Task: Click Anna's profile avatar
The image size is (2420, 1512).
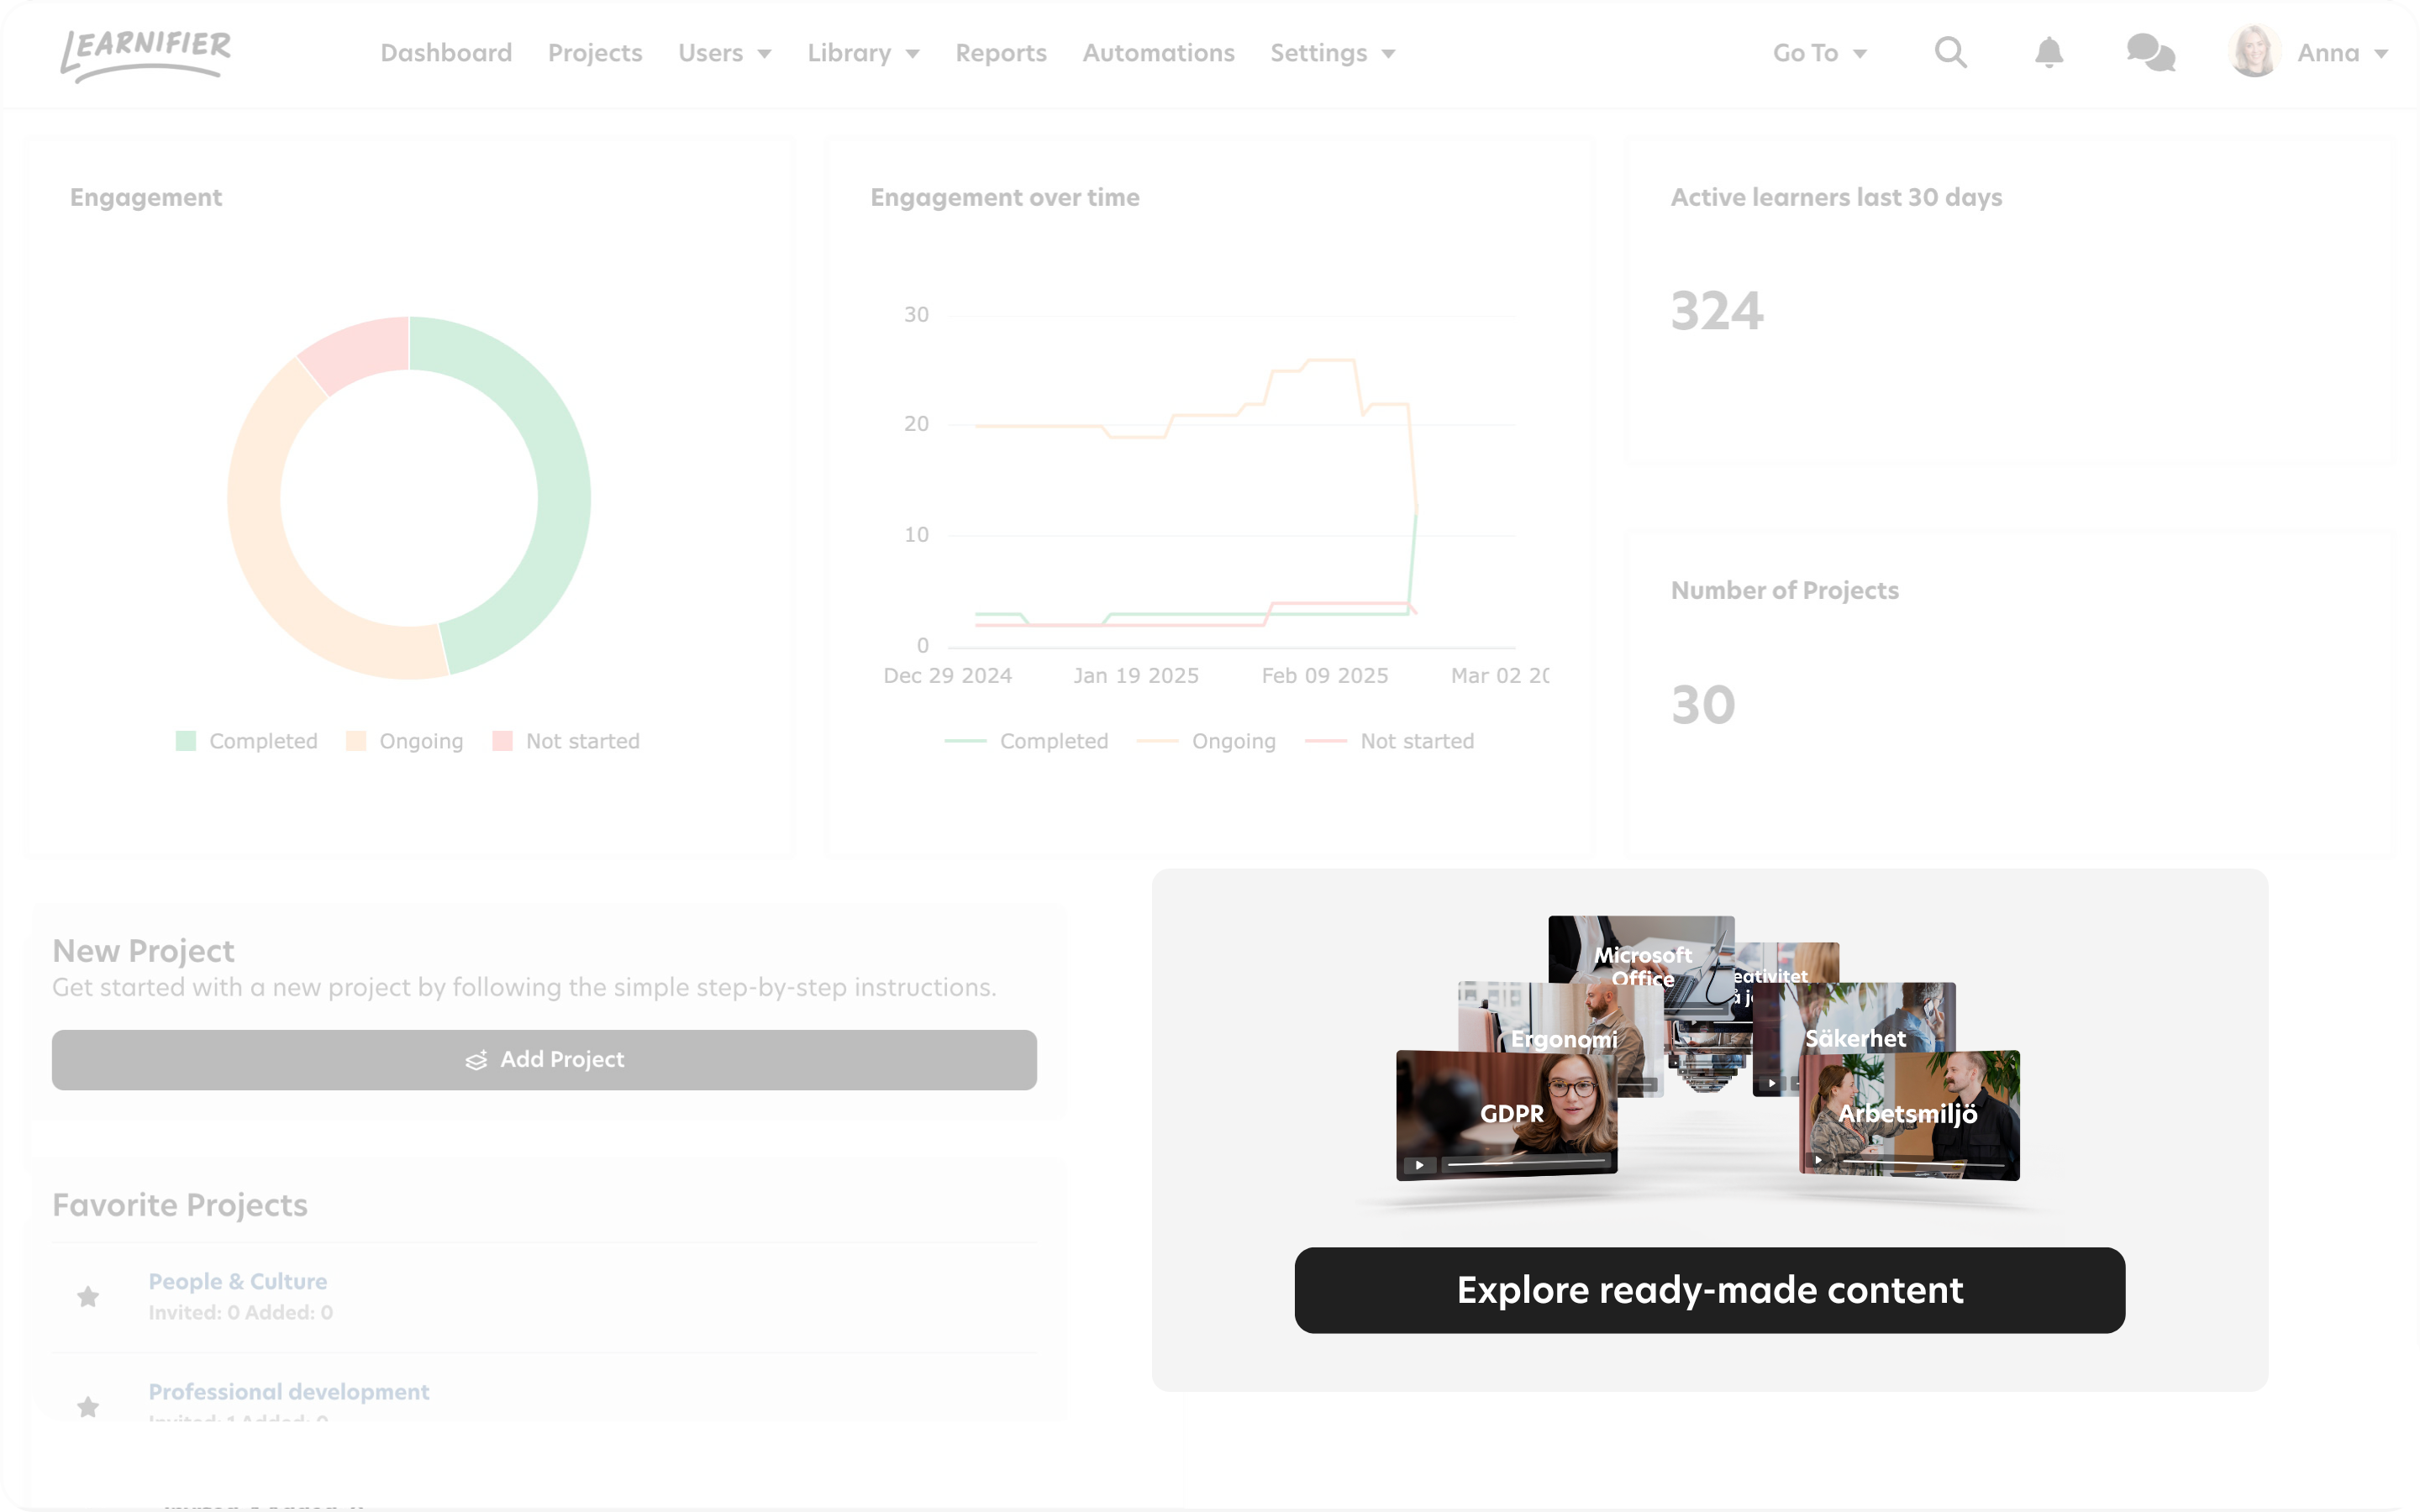Action: [2254, 52]
